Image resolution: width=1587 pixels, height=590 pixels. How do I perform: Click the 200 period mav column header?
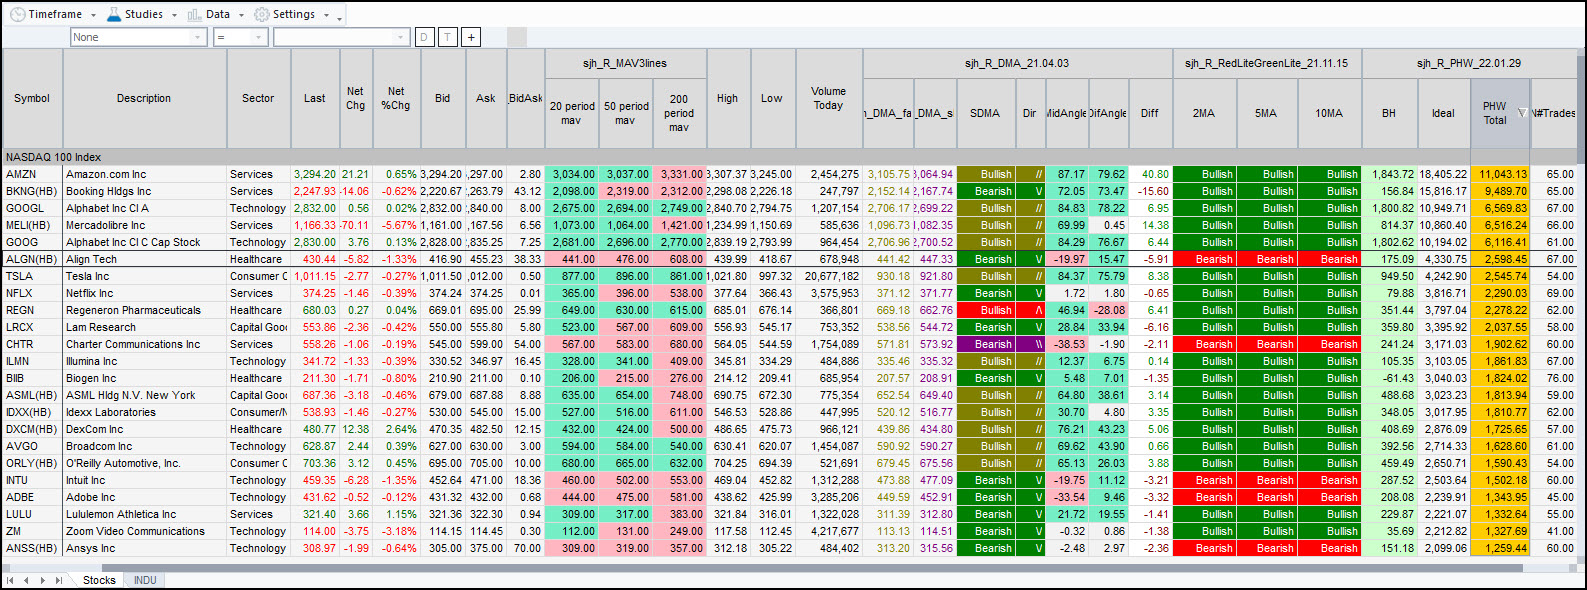679,113
